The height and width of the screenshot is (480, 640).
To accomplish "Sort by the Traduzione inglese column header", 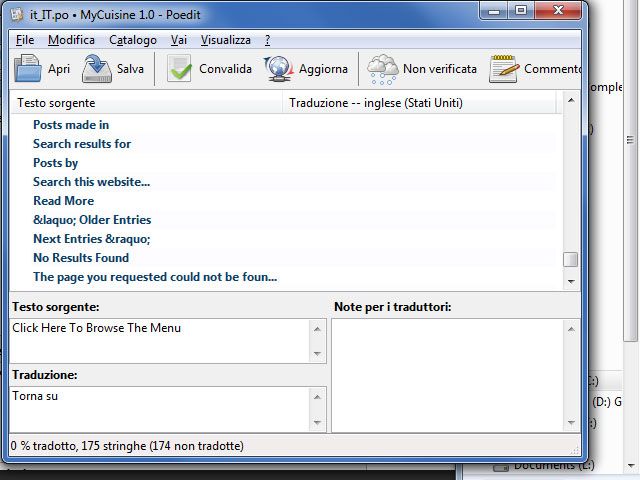I will (x=419, y=103).
